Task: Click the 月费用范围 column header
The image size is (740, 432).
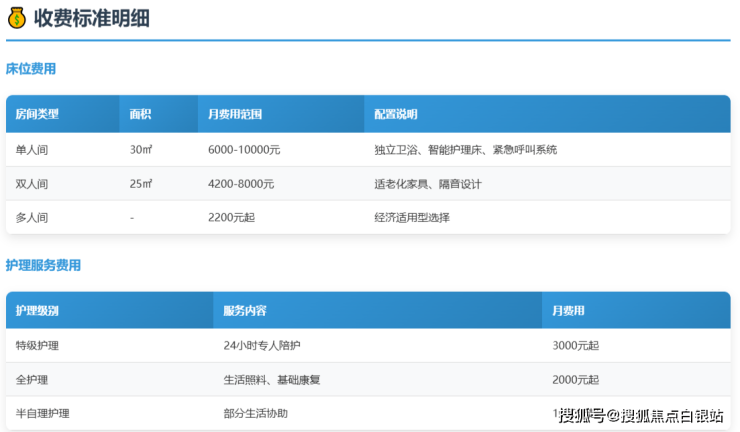Action: 235,114
